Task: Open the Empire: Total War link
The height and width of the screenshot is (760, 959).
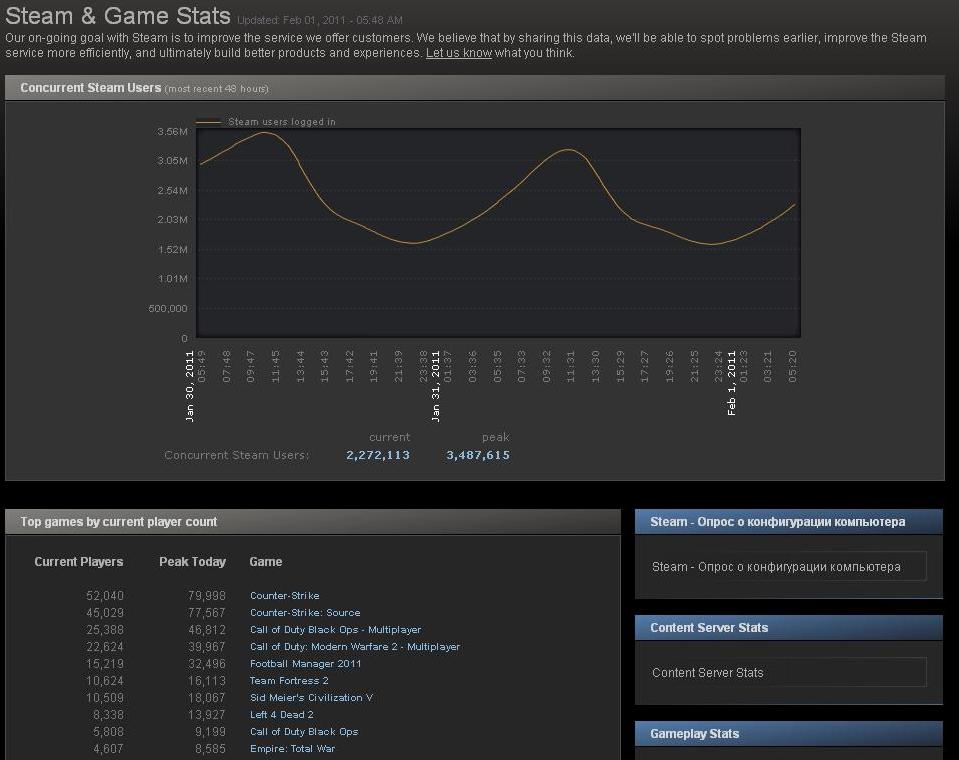Action: (x=292, y=749)
